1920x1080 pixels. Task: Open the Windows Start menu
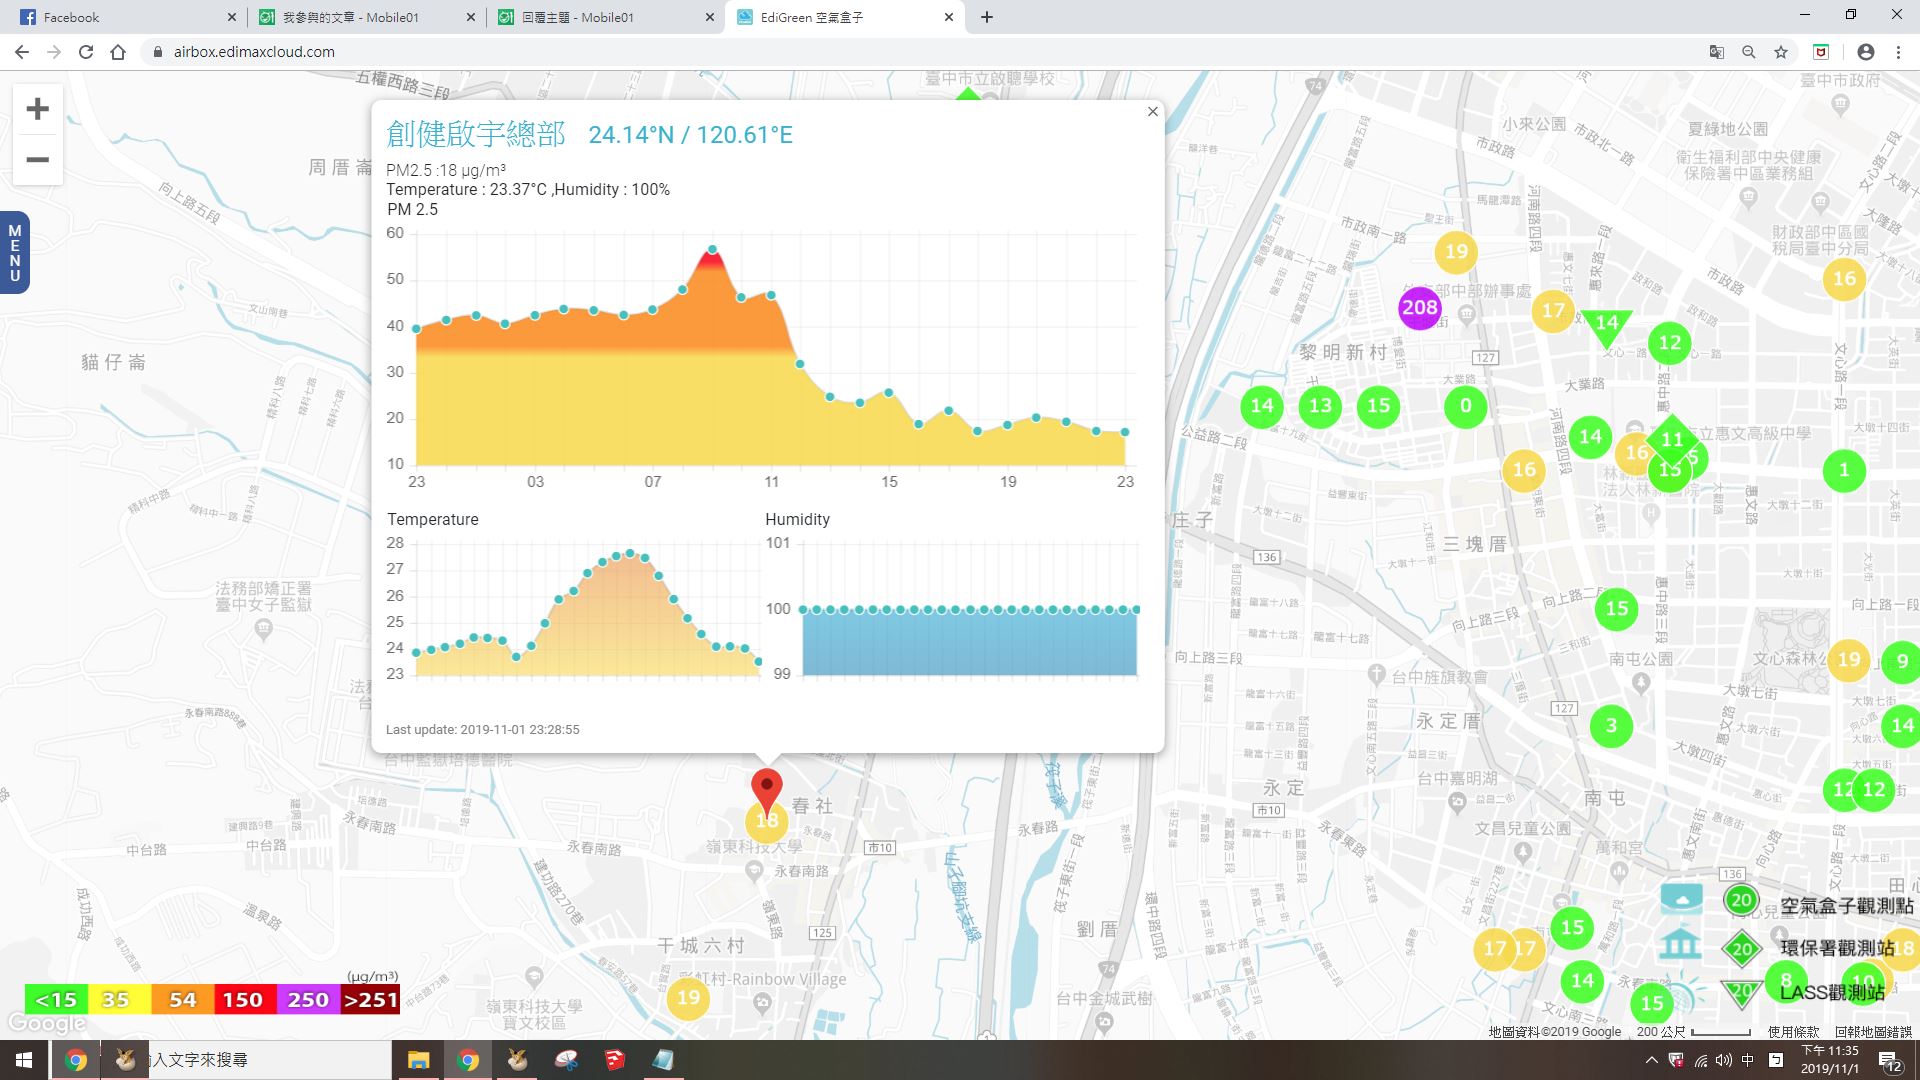pos(24,1060)
